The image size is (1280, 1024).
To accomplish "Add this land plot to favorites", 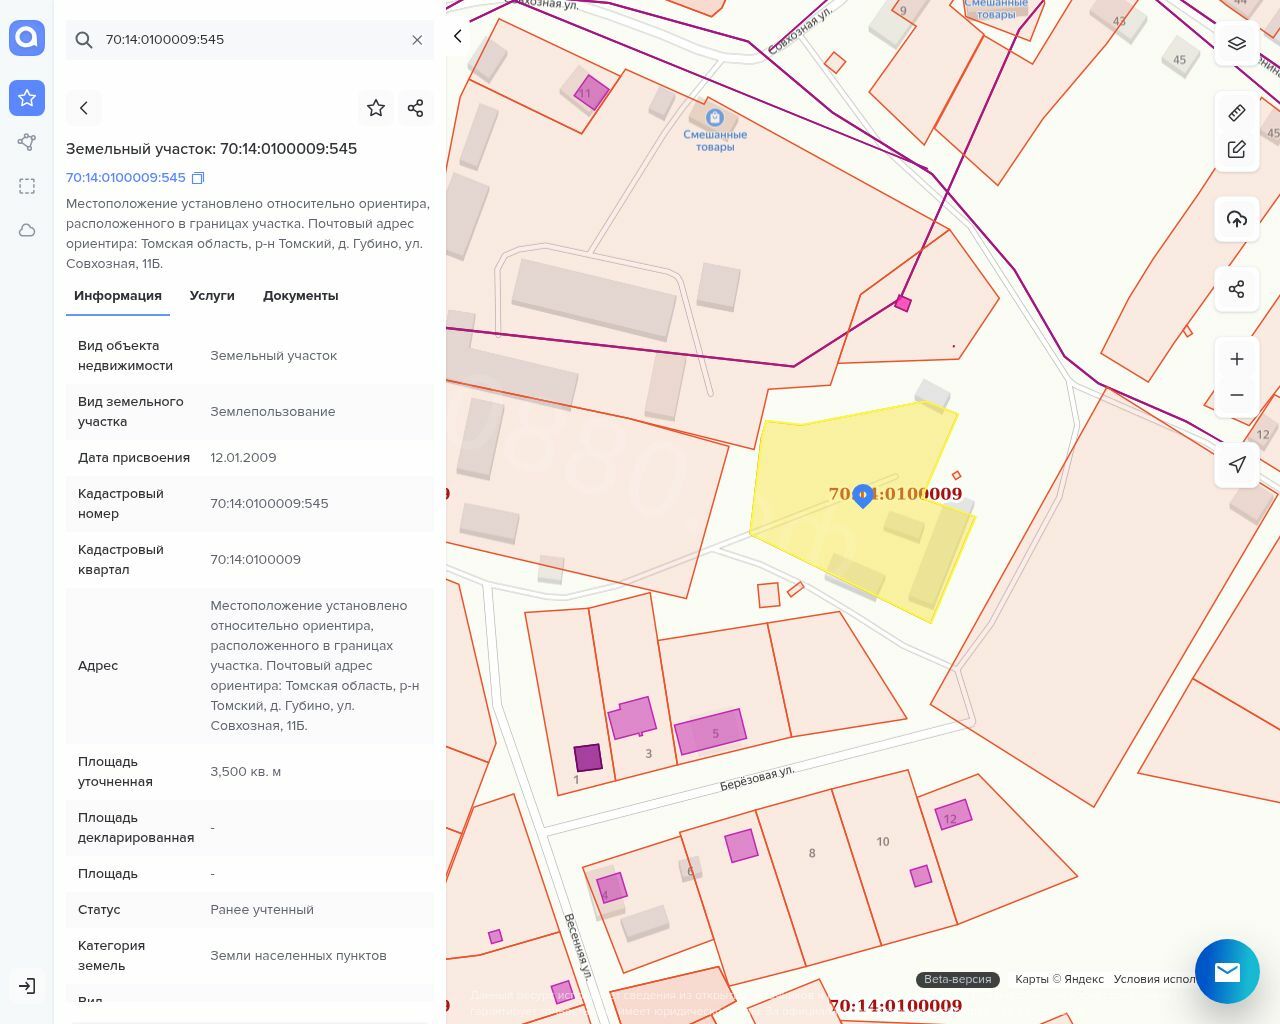I will [376, 108].
